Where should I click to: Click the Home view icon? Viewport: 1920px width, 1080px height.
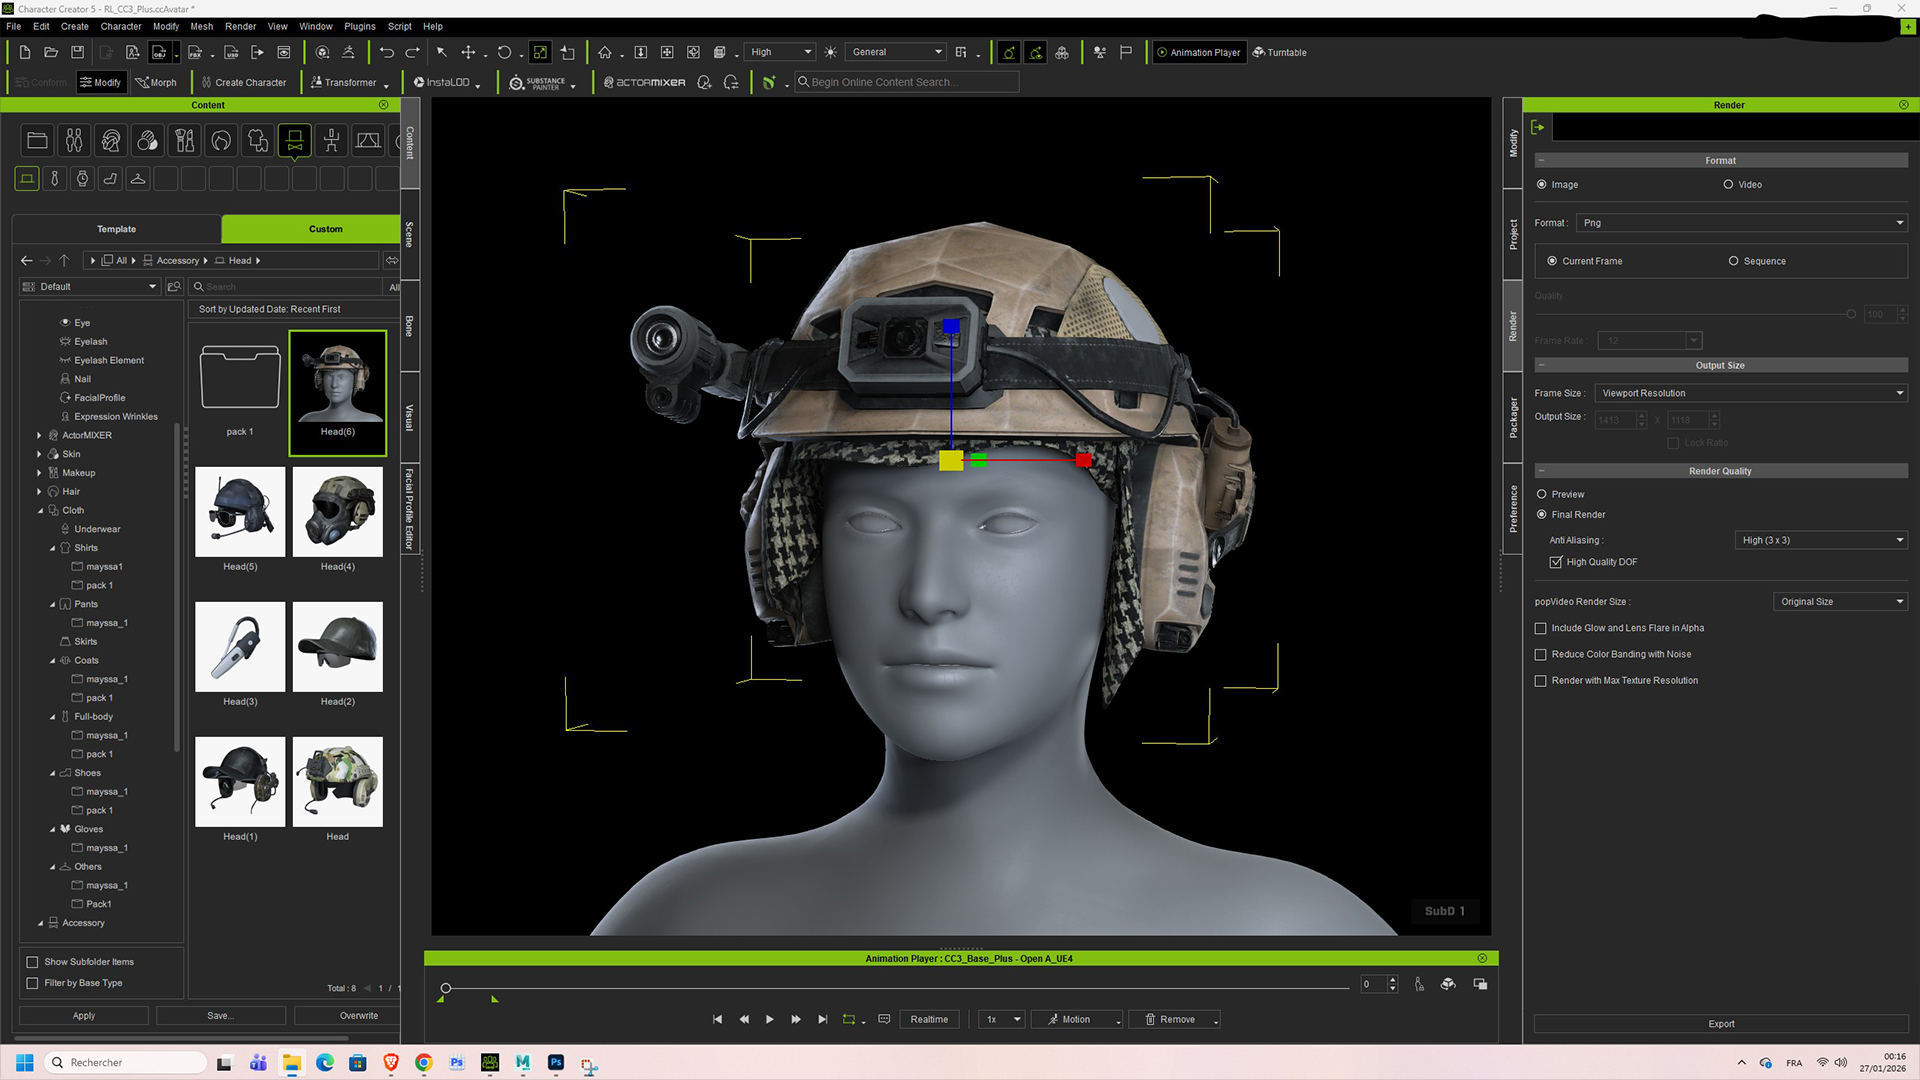(x=605, y=52)
